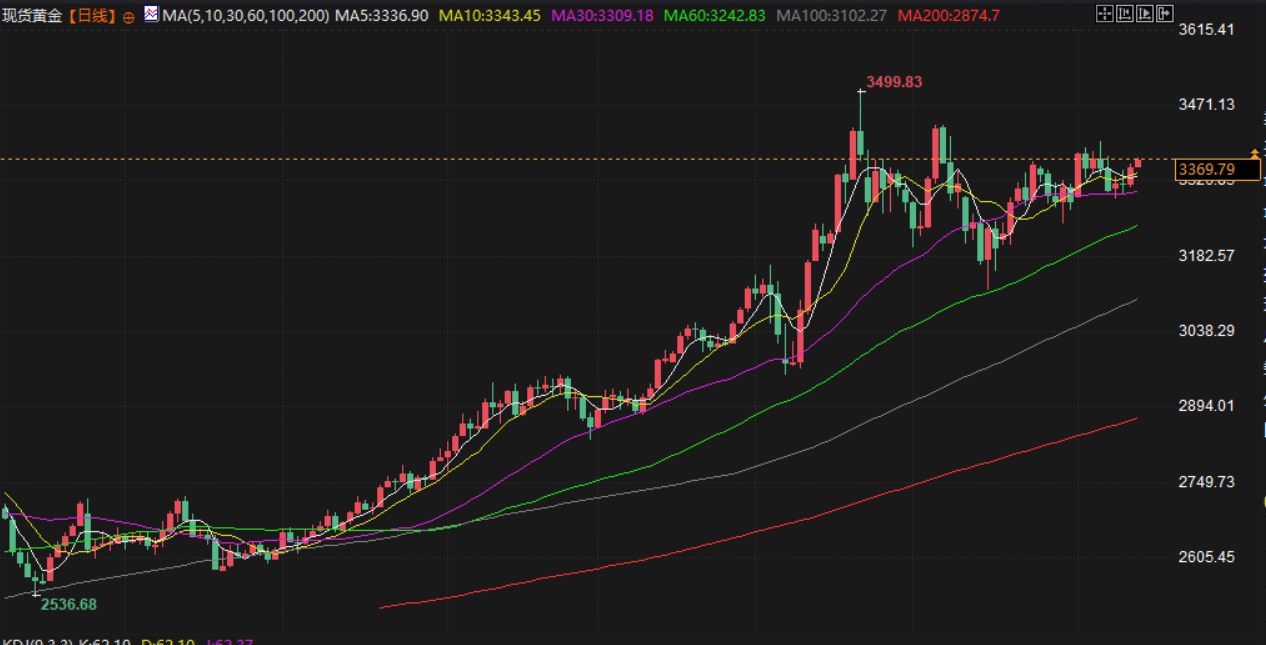The width and height of the screenshot is (1266, 645).
Task: Click the exit-arrow panel icon at top right
Action: (x=1165, y=14)
